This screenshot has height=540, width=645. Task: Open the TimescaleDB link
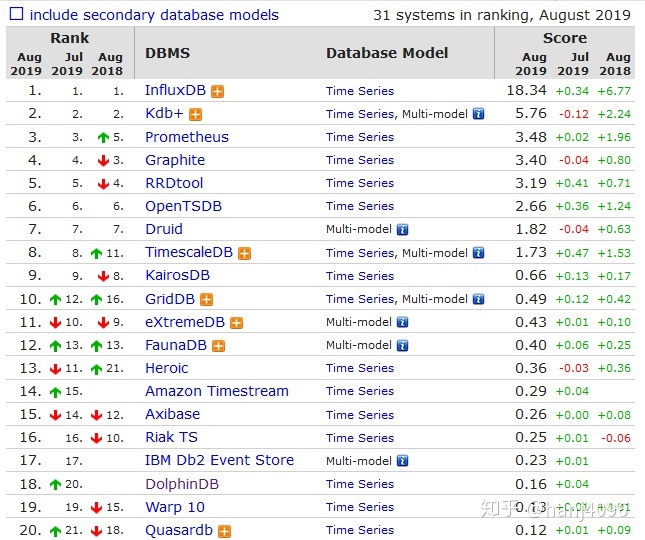coord(189,252)
